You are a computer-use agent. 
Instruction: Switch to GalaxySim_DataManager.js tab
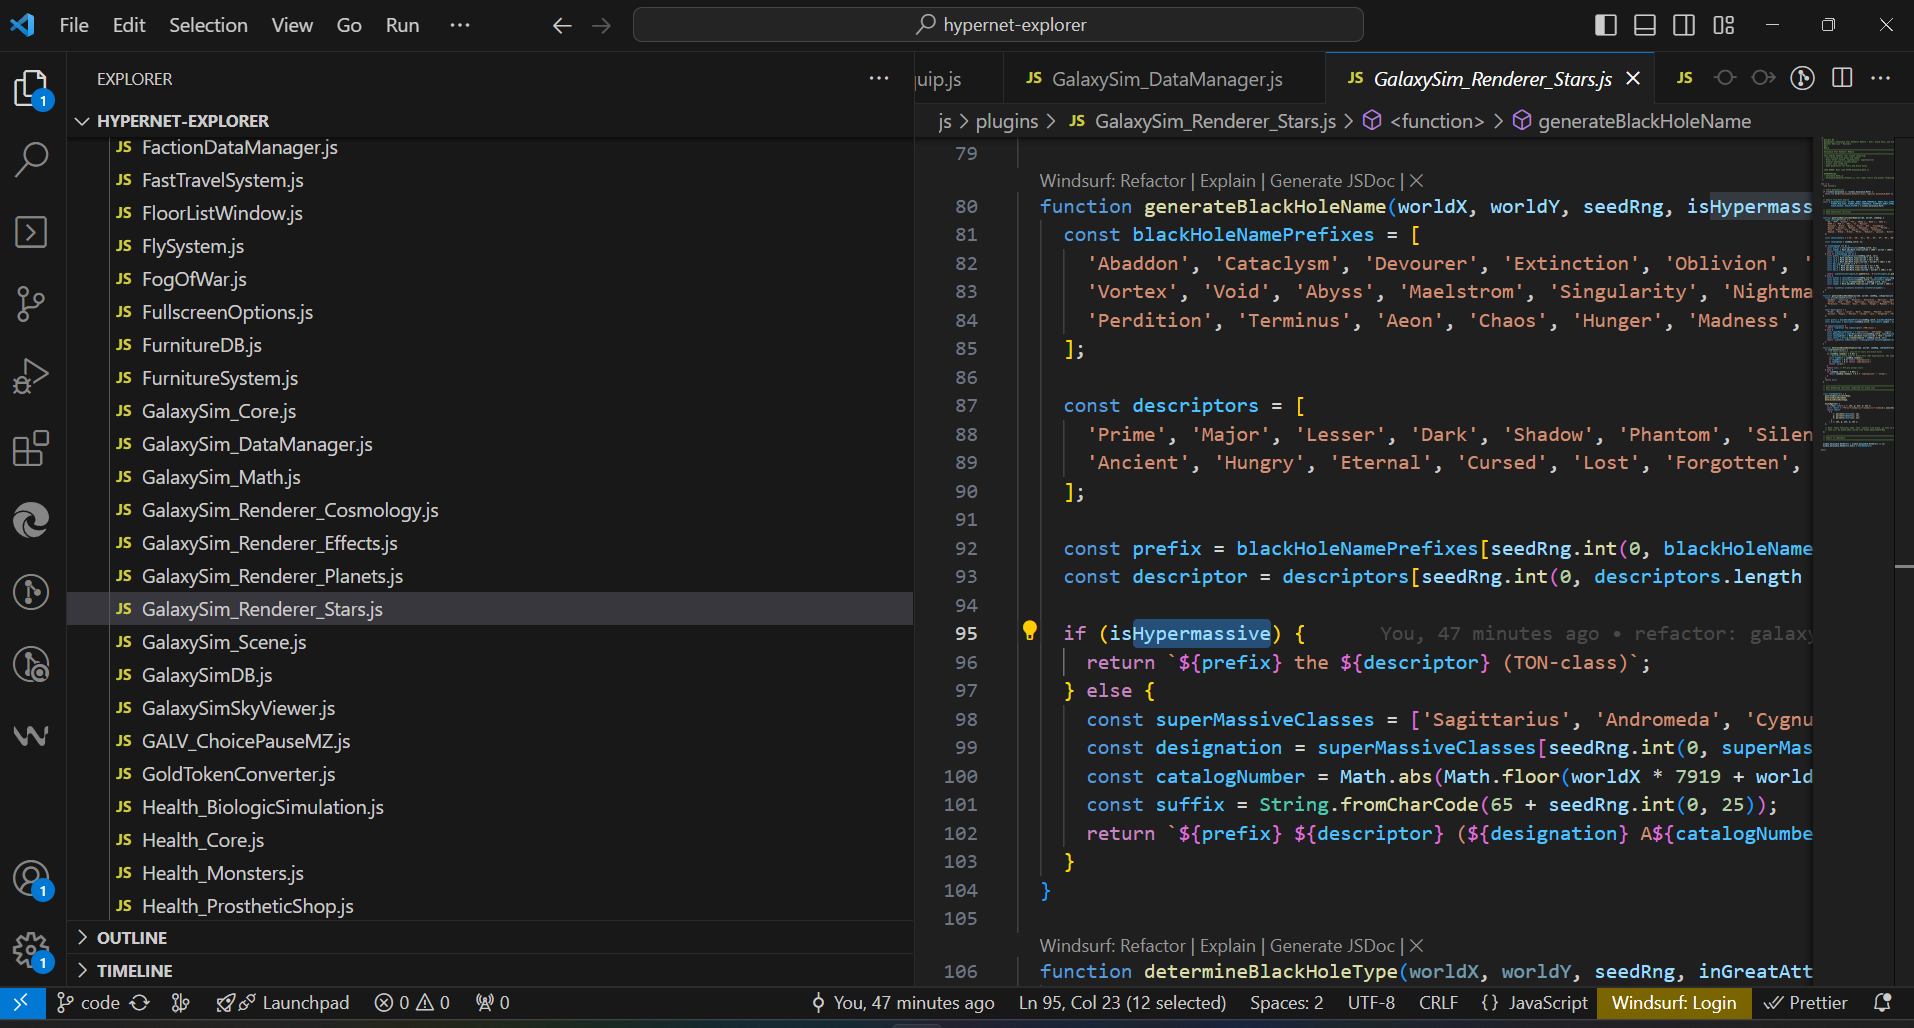[1165, 79]
